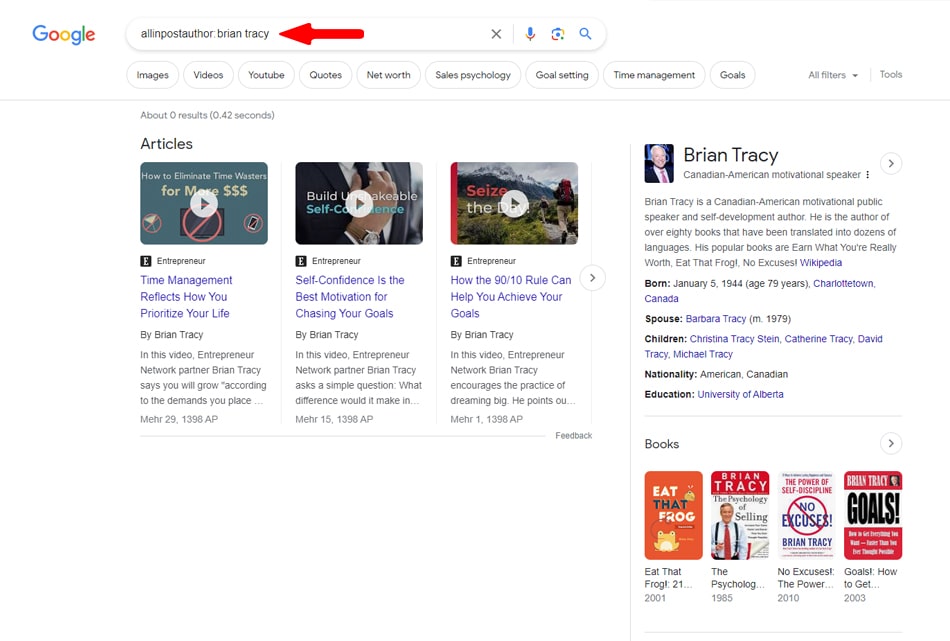Select the Videos filter chip
Image resolution: width=950 pixels, height=641 pixels.
[208, 75]
